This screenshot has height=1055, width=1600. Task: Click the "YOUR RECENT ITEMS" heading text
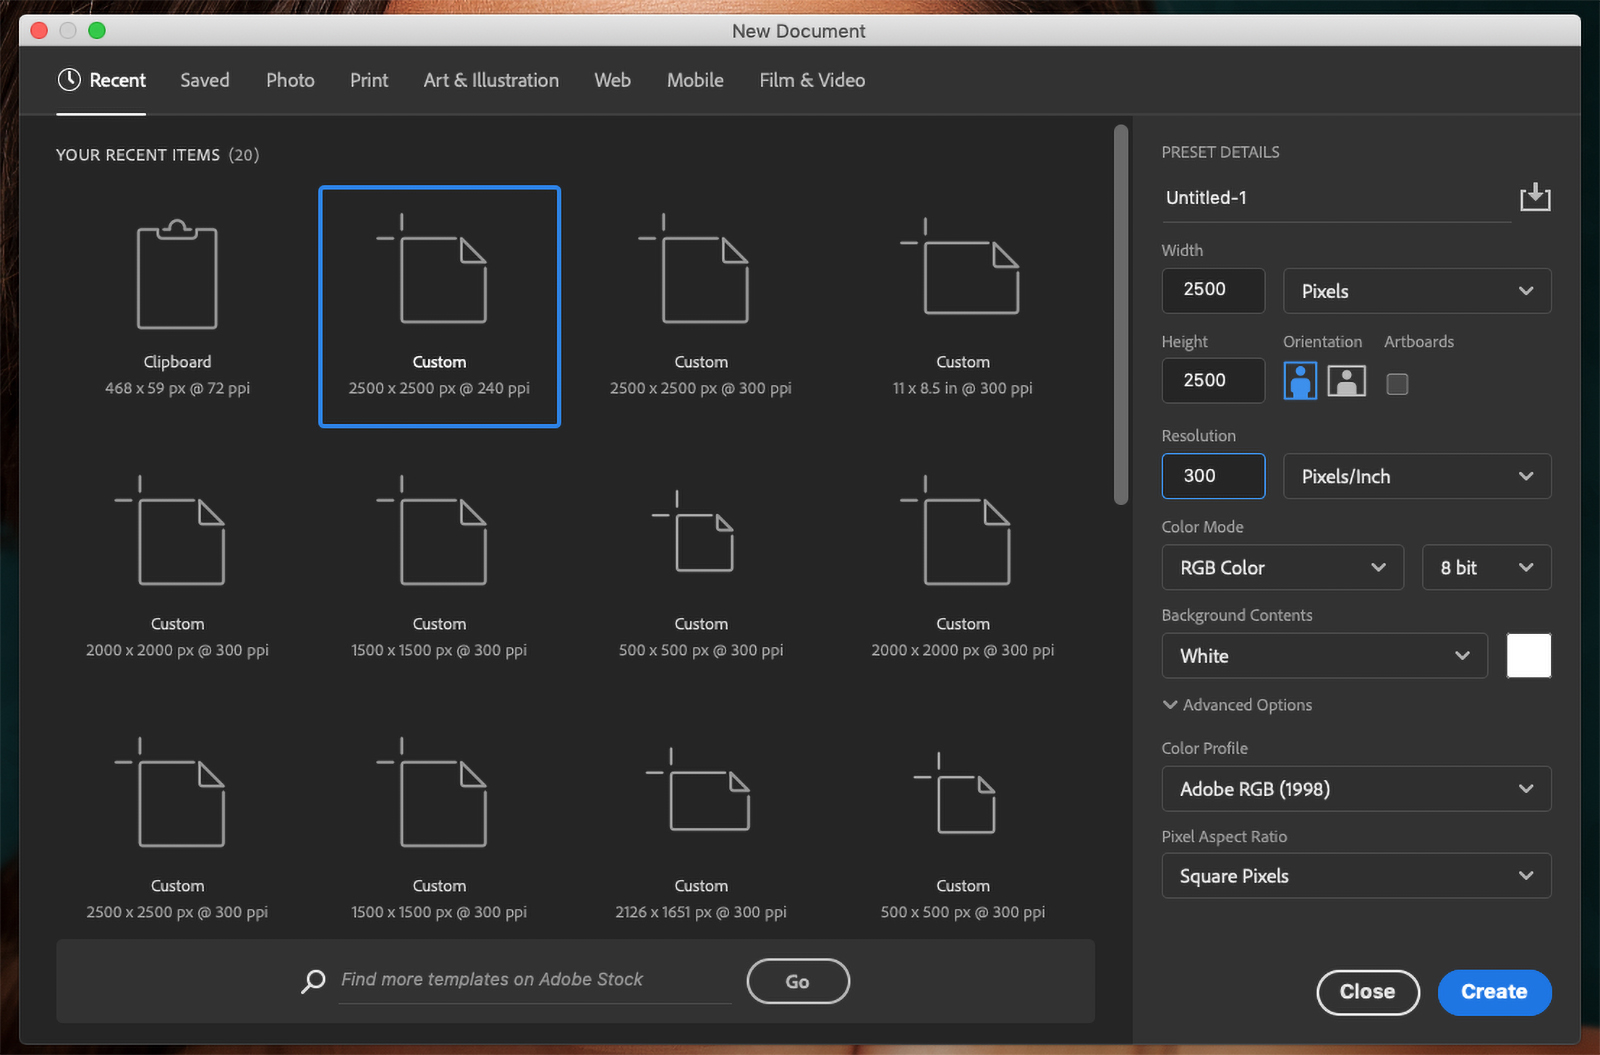(138, 155)
